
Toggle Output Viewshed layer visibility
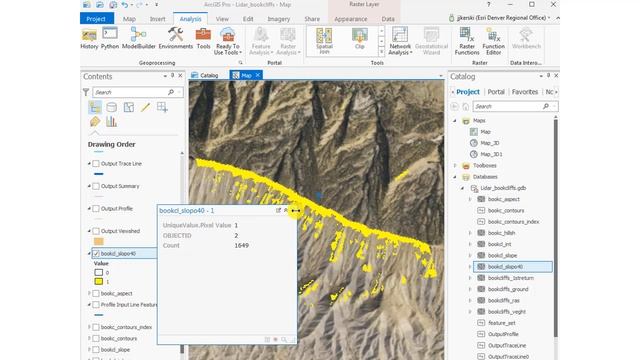96,231
